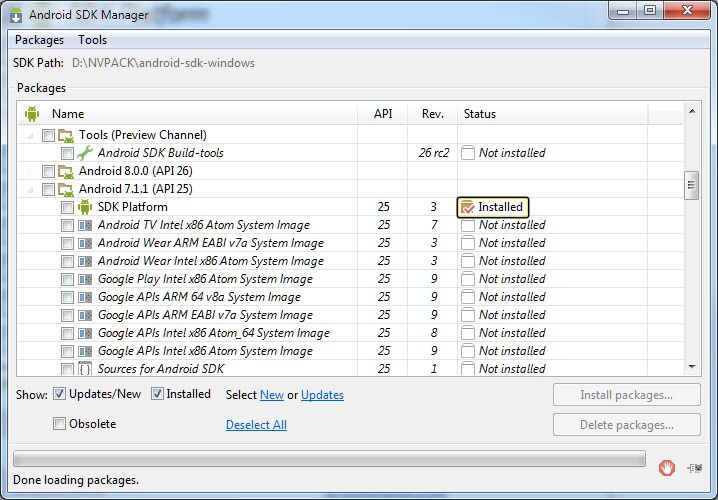Viewport: 718px width, 500px height.
Task: Click the scroll up arrow of package list
Action: pyautogui.click(x=692, y=111)
